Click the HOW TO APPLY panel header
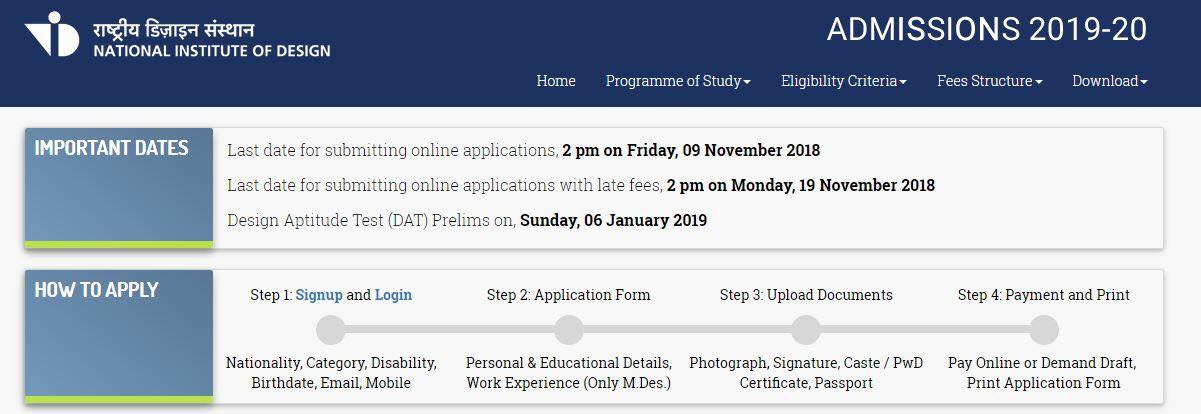This screenshot has height=414, width=1201. click(119, 336)
